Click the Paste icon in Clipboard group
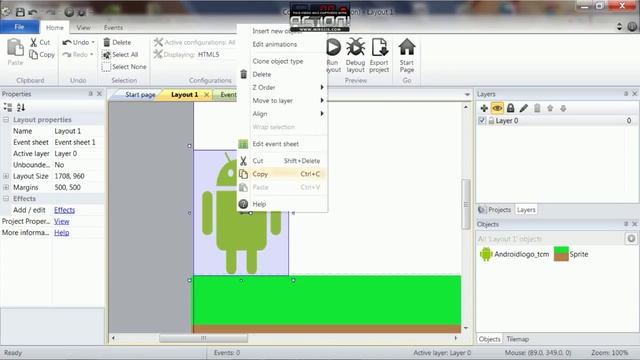Image resolution: width=640 pixels, height=360 pixels. click(x=16, y=48)
